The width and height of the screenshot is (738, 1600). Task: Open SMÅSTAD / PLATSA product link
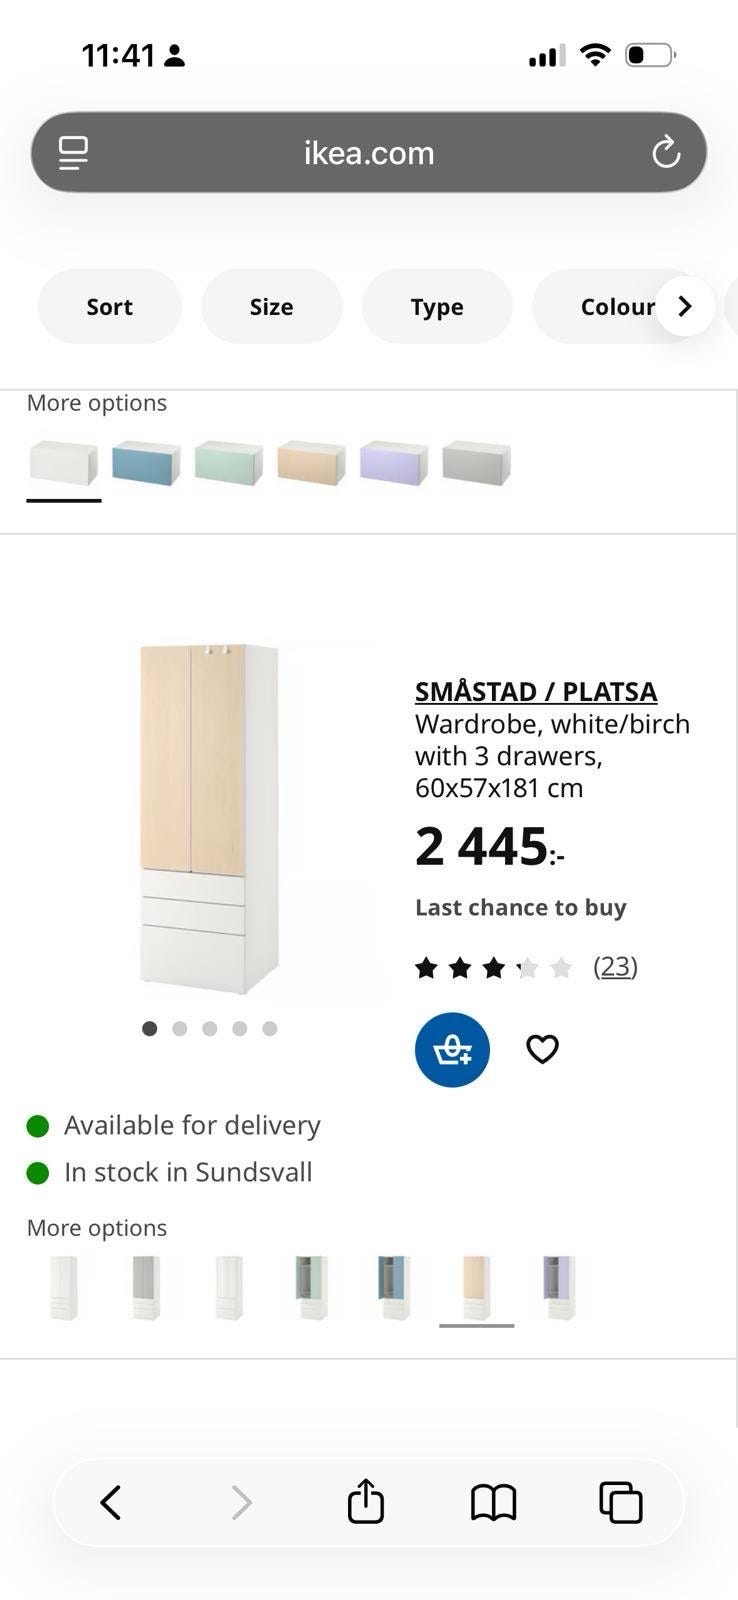(x=536, y=691)
